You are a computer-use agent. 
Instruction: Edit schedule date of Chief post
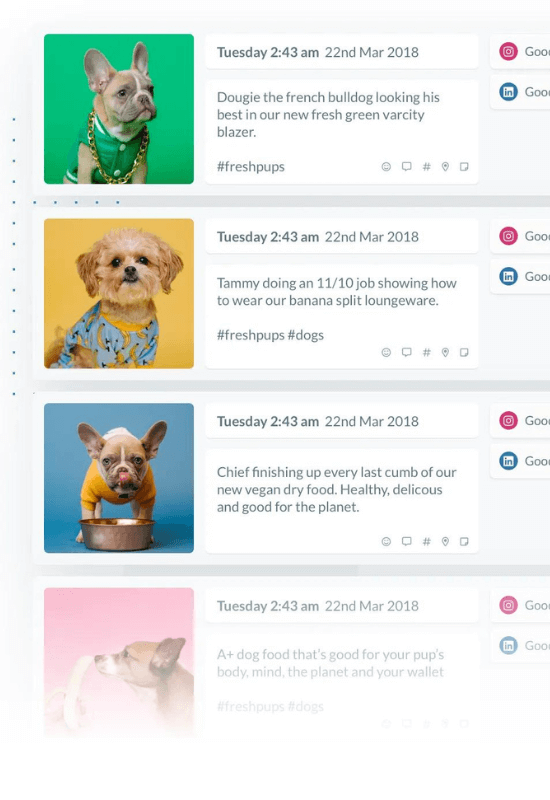342,421
